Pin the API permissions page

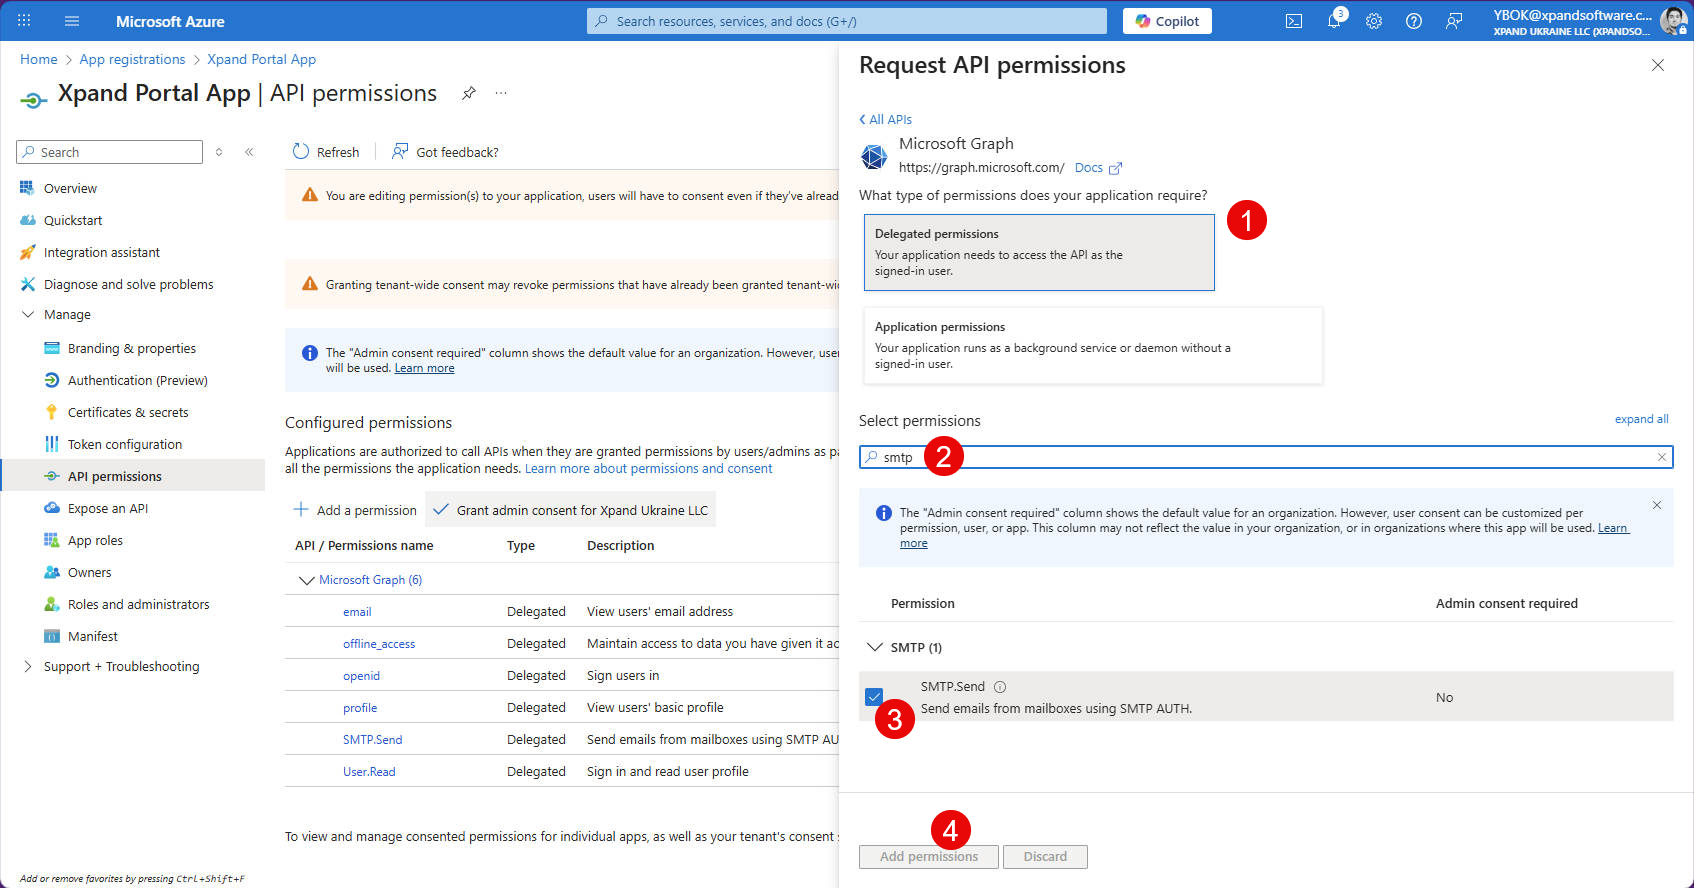468,93
